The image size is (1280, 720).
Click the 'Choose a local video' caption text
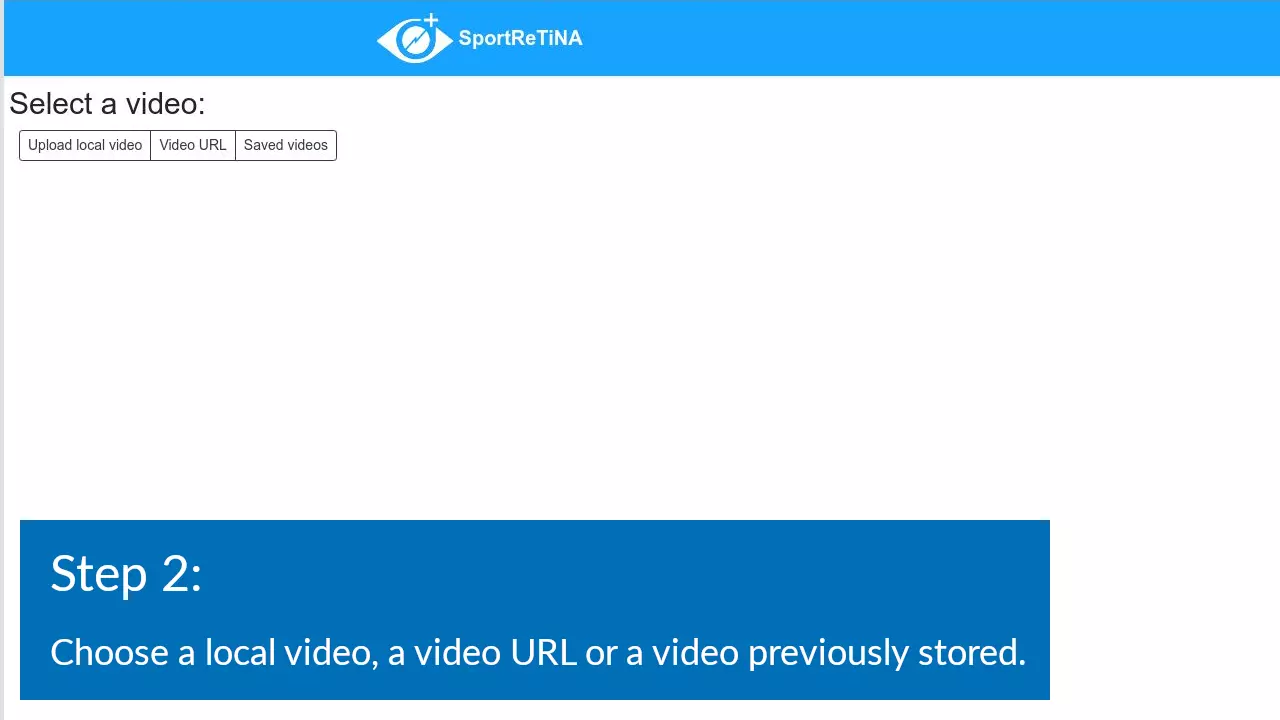(213, 652)
